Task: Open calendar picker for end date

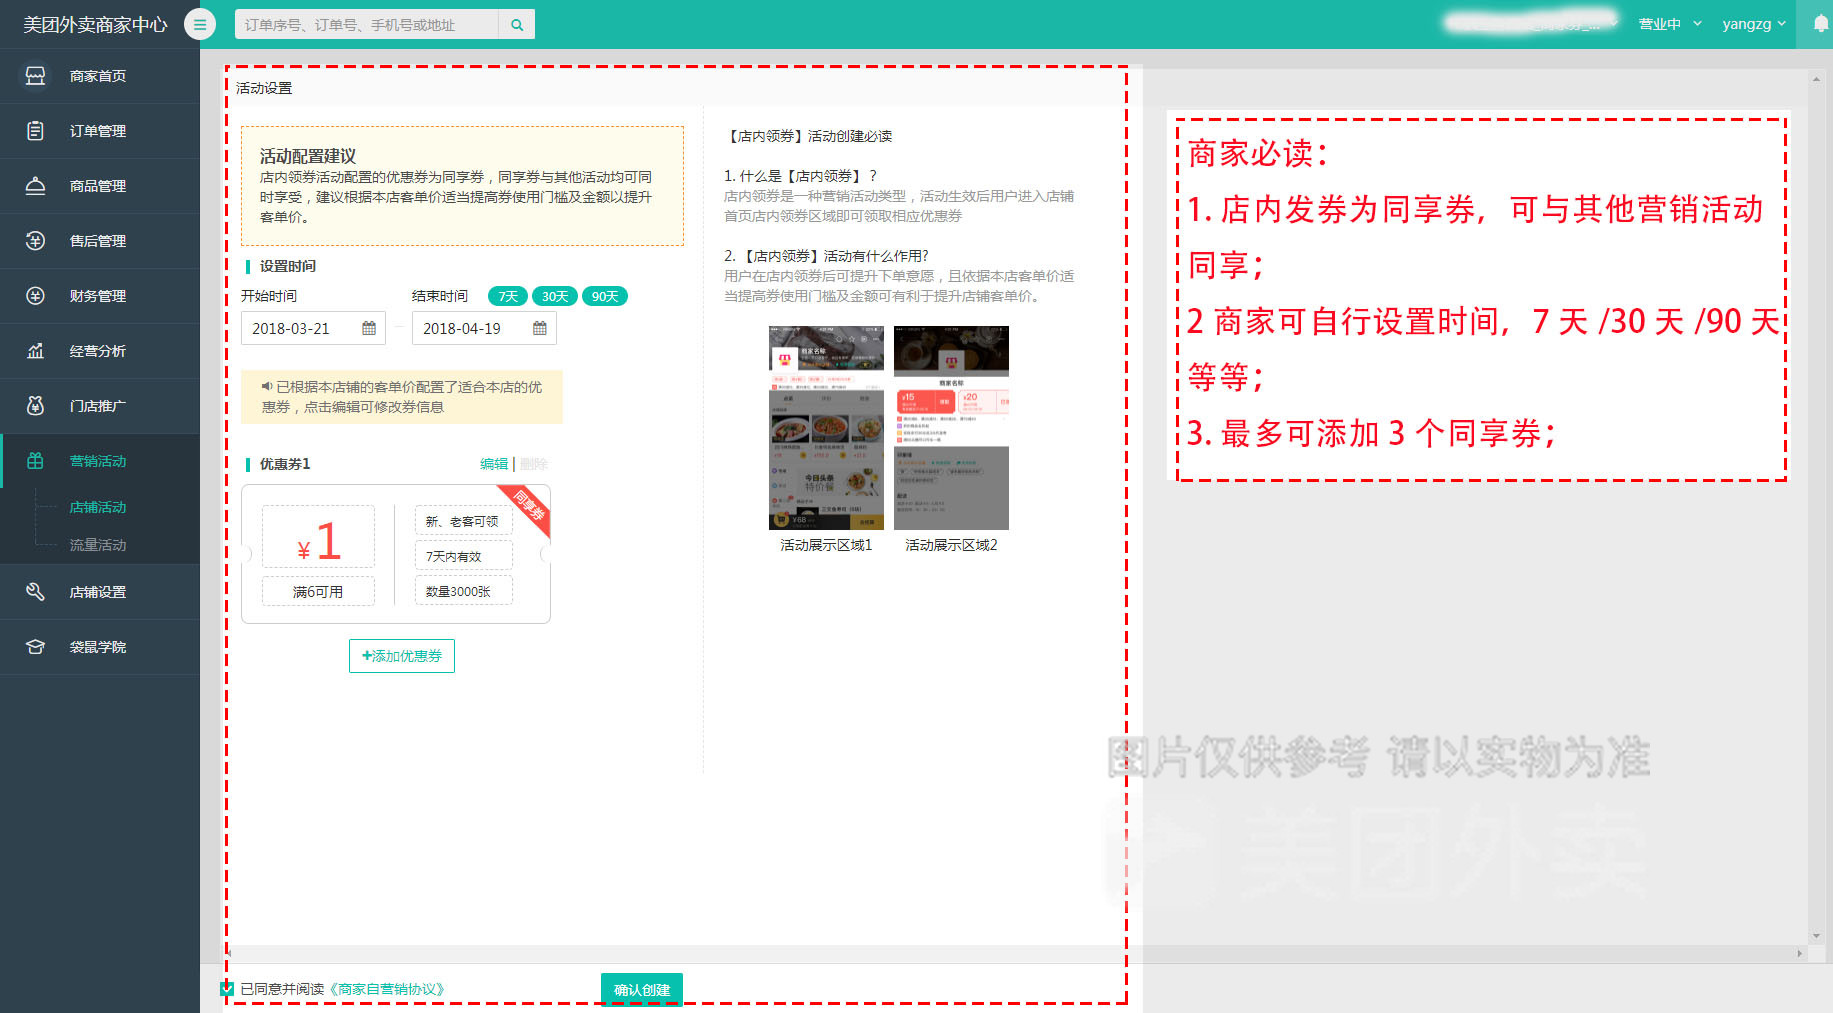Action: tap(540, 328)
